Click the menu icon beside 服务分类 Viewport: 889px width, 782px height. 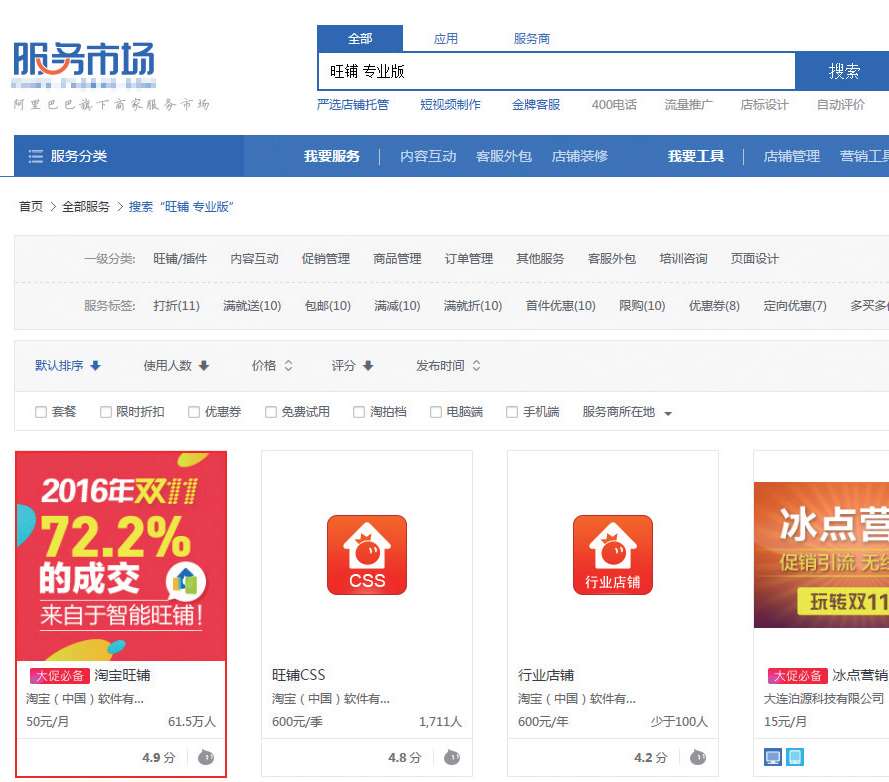[x=35, y=156]
